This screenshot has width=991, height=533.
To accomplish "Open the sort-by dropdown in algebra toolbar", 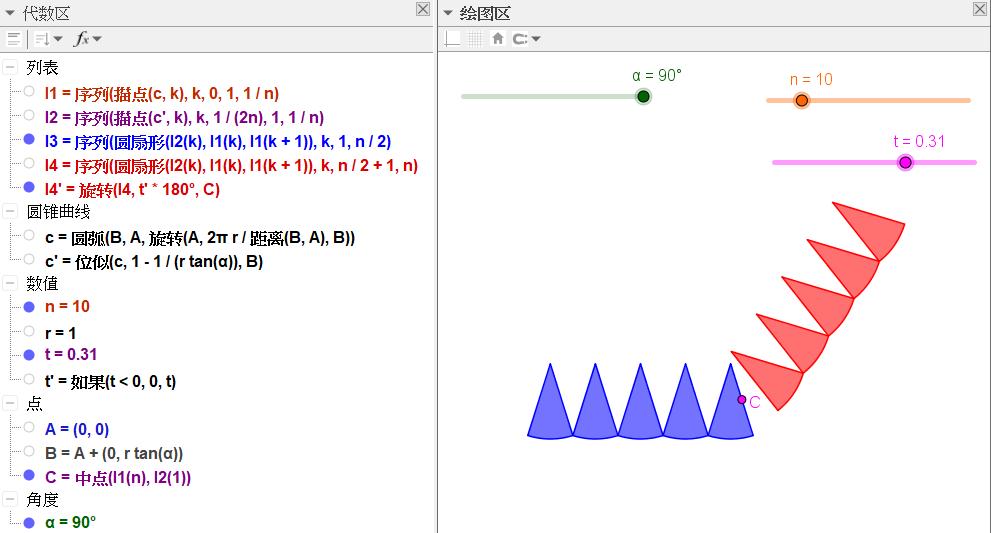I will tap(47, 39).
